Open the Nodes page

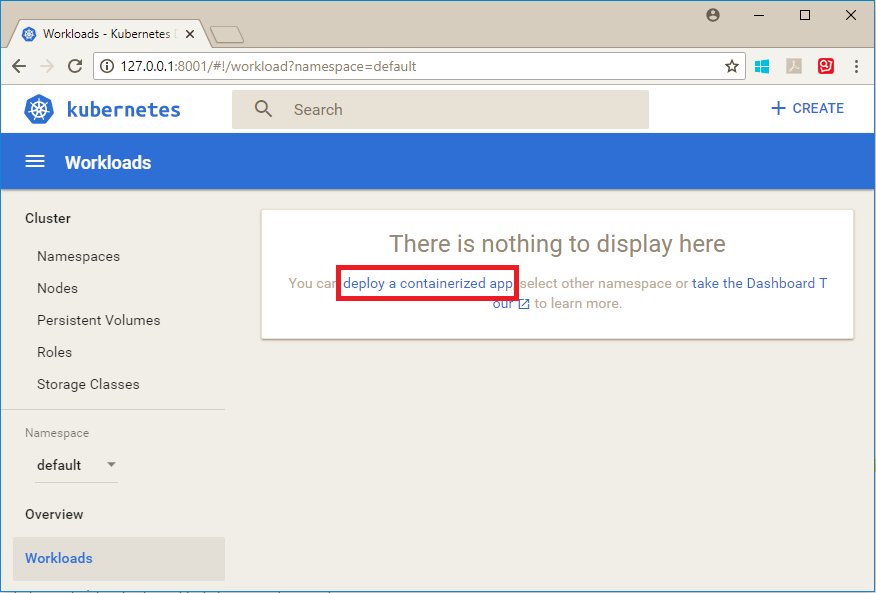(x=58, y=288)
